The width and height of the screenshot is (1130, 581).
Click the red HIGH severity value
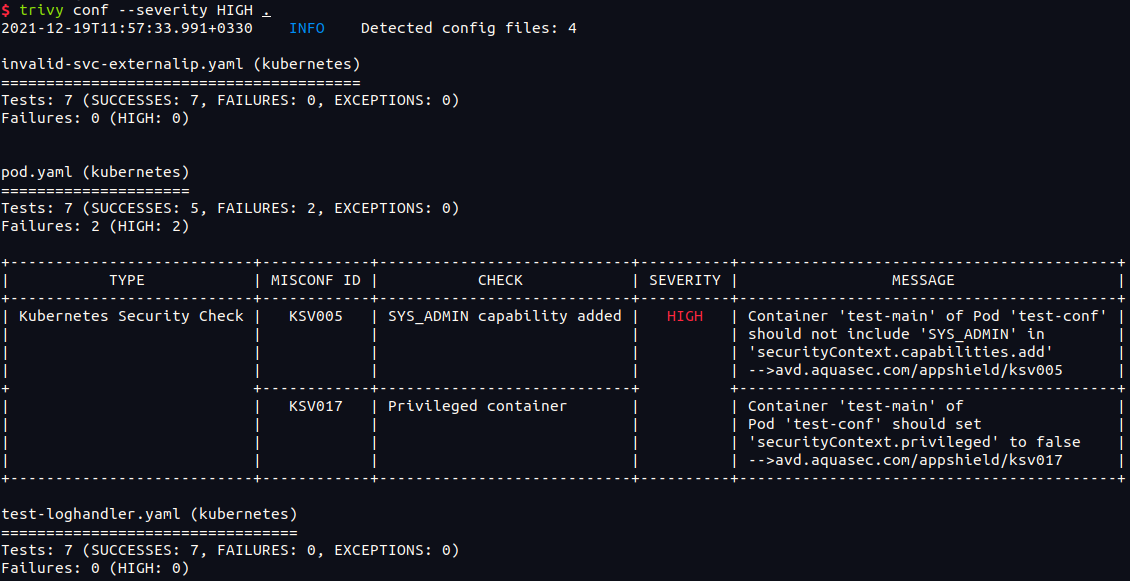(685, 316)
